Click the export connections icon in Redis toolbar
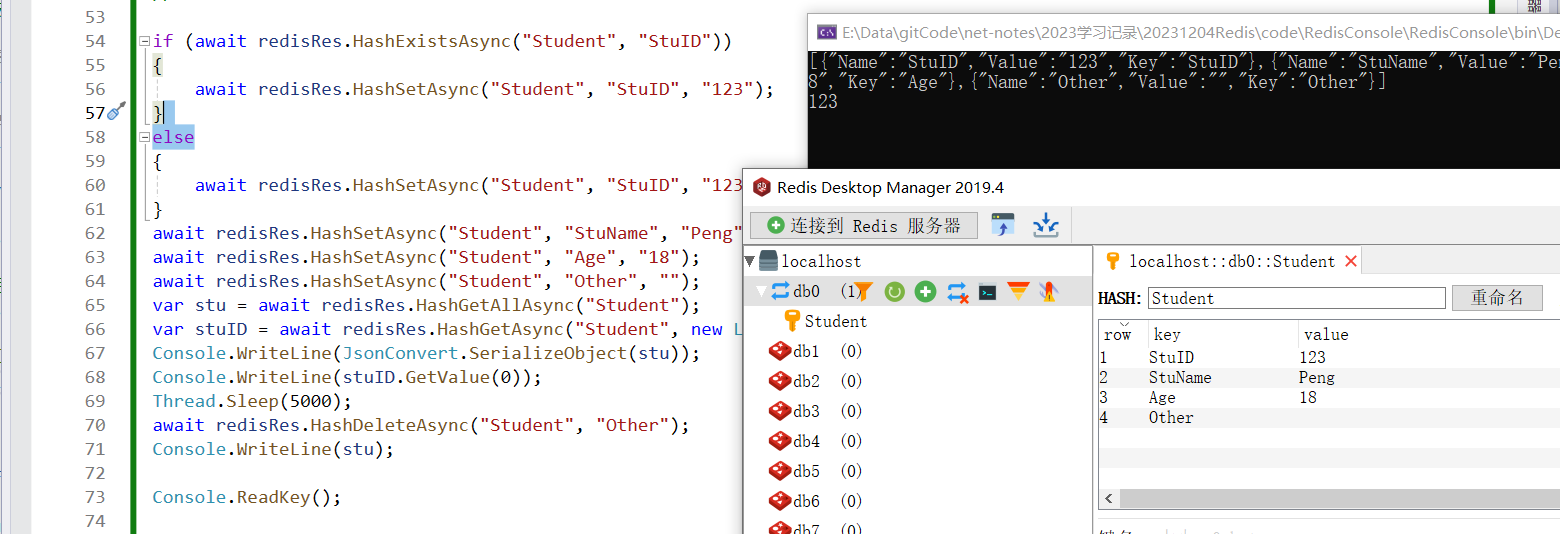Screen dimensions: 1560x534 click(x=1046, y=225)
